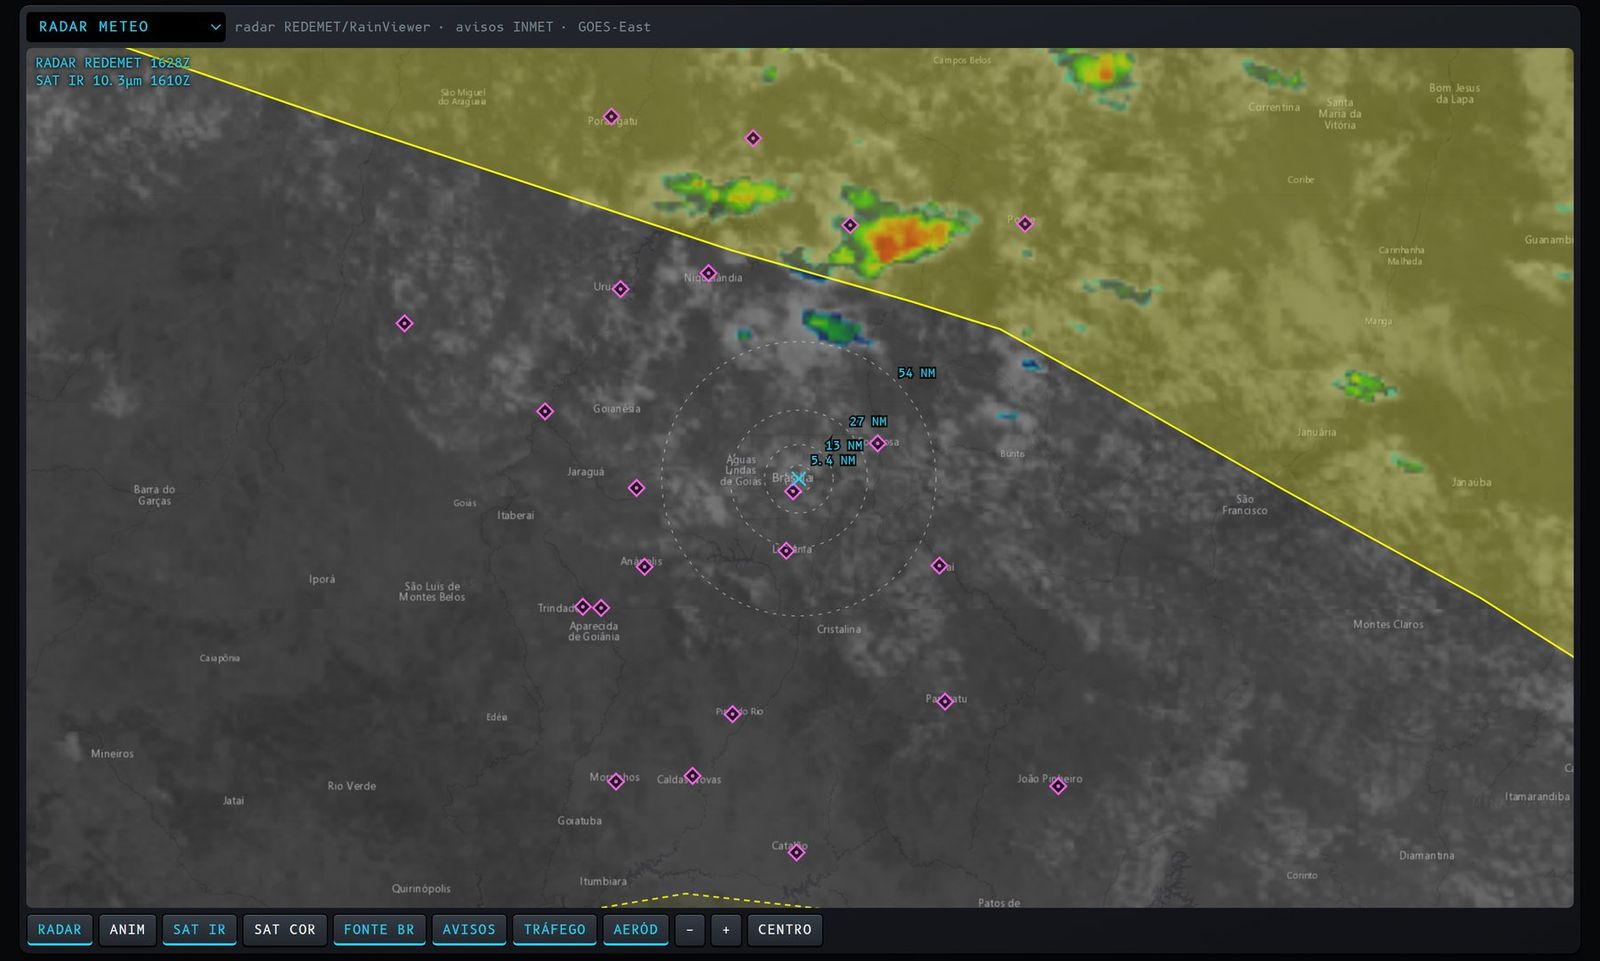The image size is (1600, 961).
Task: Click the Montes Claros city label
Action: click(1388, 624)
